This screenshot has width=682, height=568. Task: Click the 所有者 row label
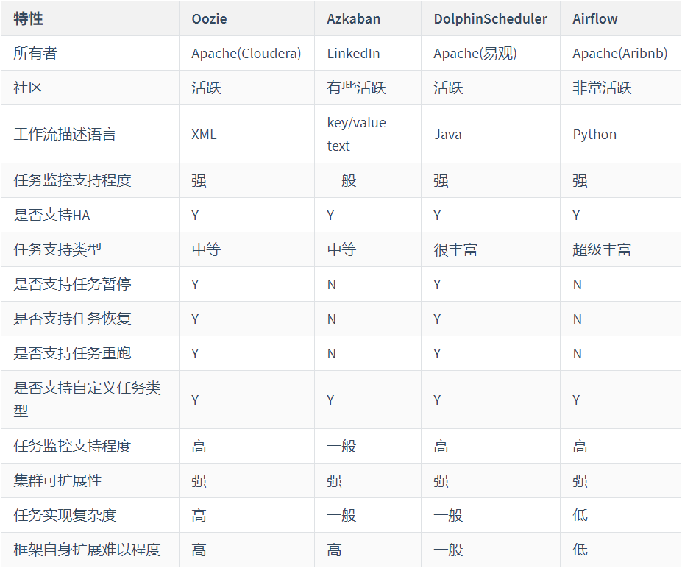point(35,53)
